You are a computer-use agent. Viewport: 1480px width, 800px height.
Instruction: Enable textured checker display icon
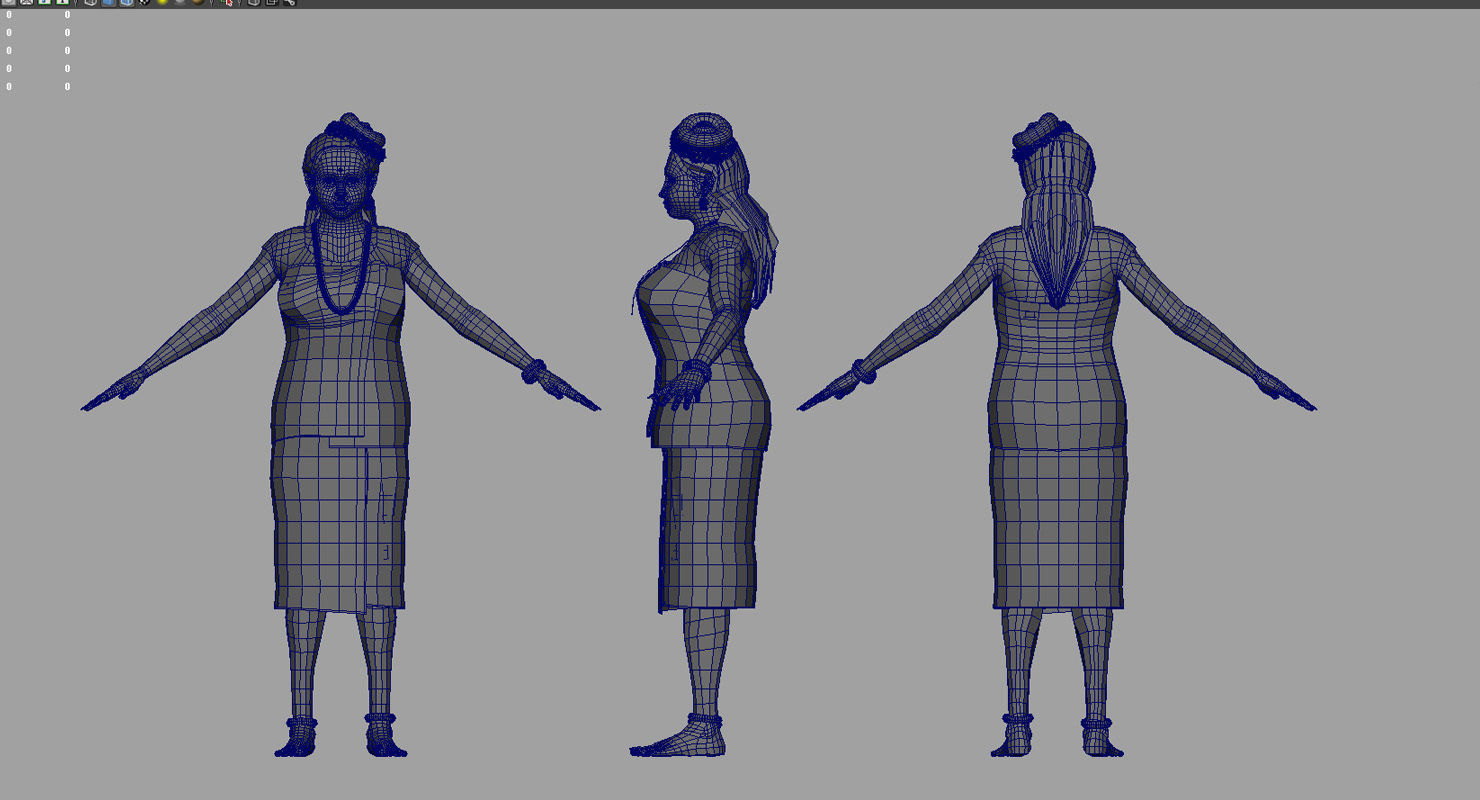[x=144, y=3]
